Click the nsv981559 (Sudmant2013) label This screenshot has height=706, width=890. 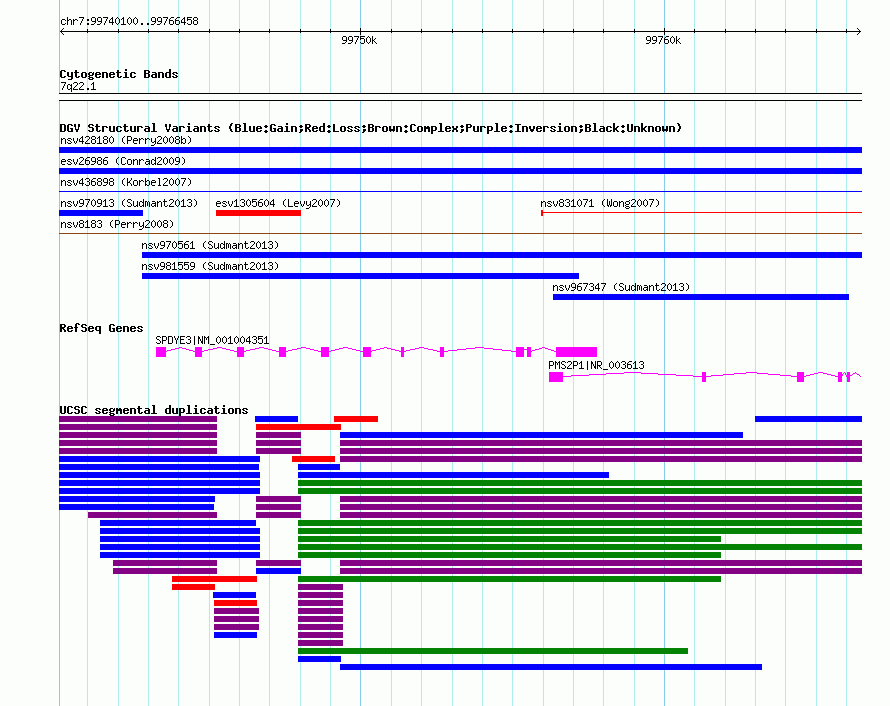point(210,266)
